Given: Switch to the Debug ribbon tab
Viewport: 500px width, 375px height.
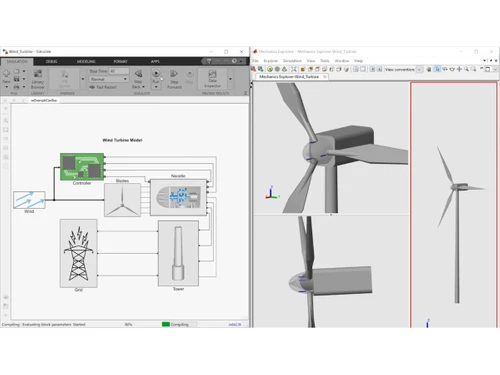Looking at the screenshot, I should click(x=51, y=61).
